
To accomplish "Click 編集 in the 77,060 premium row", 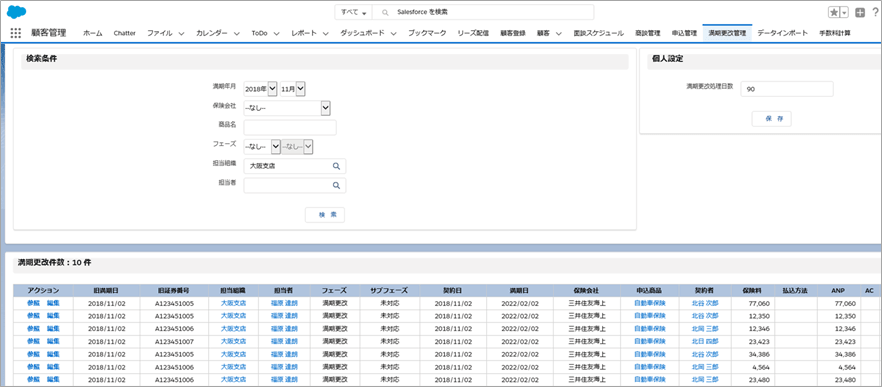I will (53, 303).
